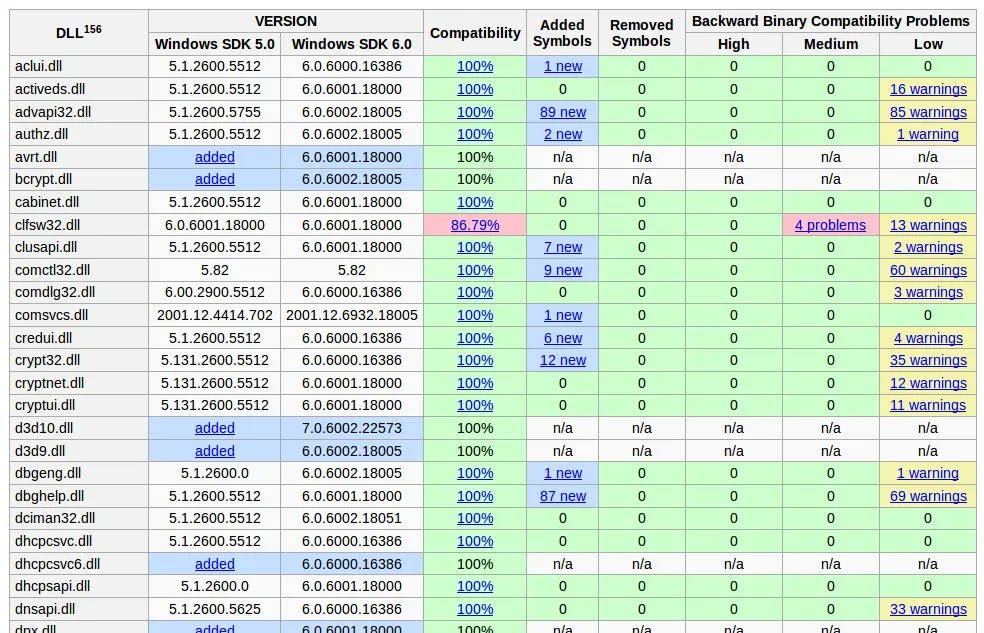This screenshot has height=633, width=984.
Task: View the 69 warnings for dbghelp.dll
Action: click(928, 496)
